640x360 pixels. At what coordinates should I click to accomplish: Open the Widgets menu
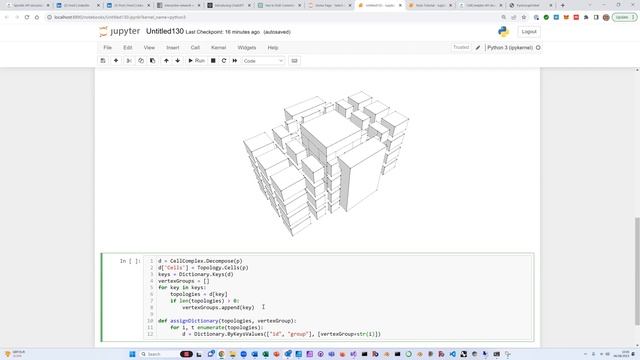[247, 48]
